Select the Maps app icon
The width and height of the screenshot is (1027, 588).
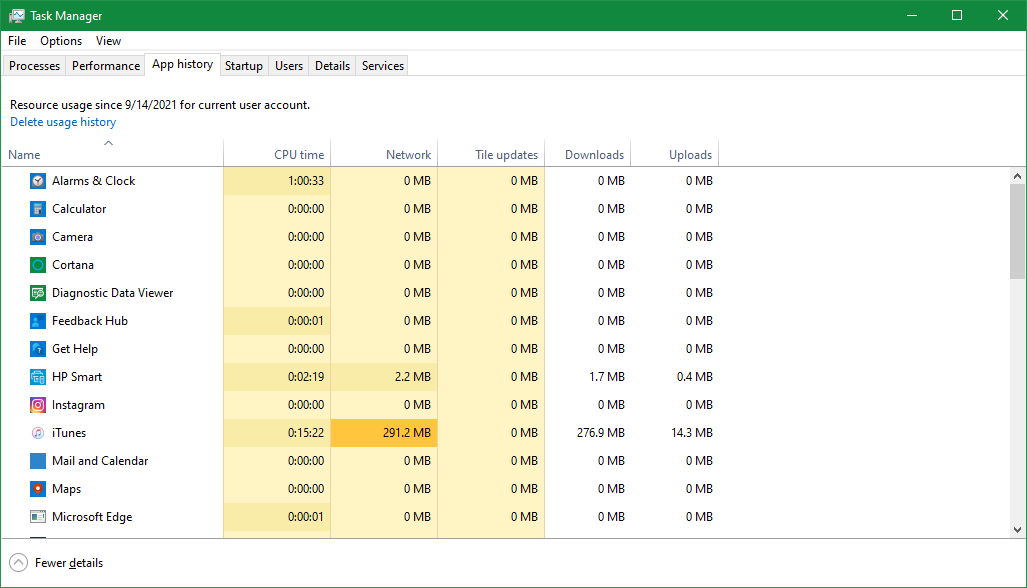point(37,488)
